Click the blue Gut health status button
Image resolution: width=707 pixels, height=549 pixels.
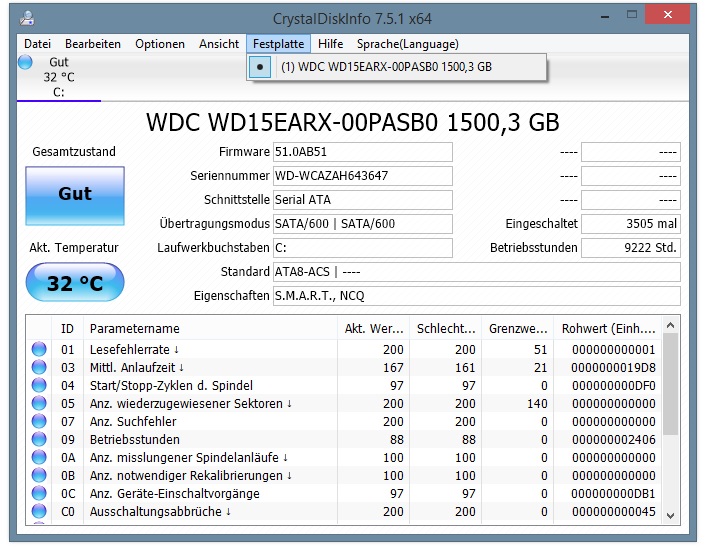pyautogui.click(x=75, y=196)
